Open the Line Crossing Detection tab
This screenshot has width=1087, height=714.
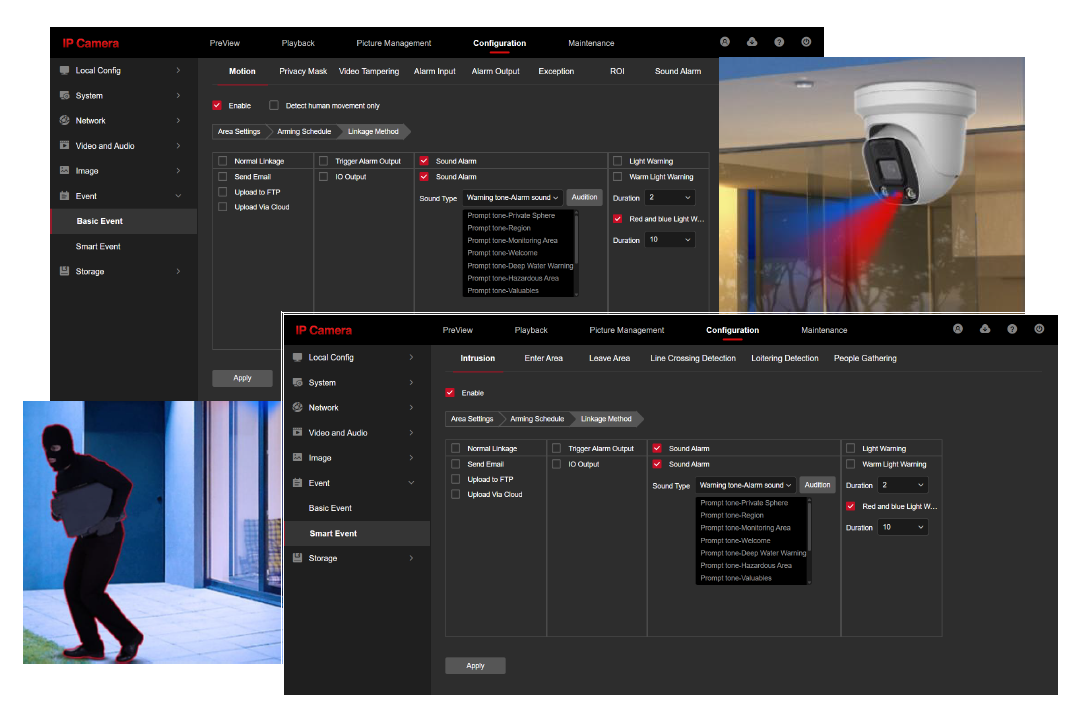(x=692, y=358)
